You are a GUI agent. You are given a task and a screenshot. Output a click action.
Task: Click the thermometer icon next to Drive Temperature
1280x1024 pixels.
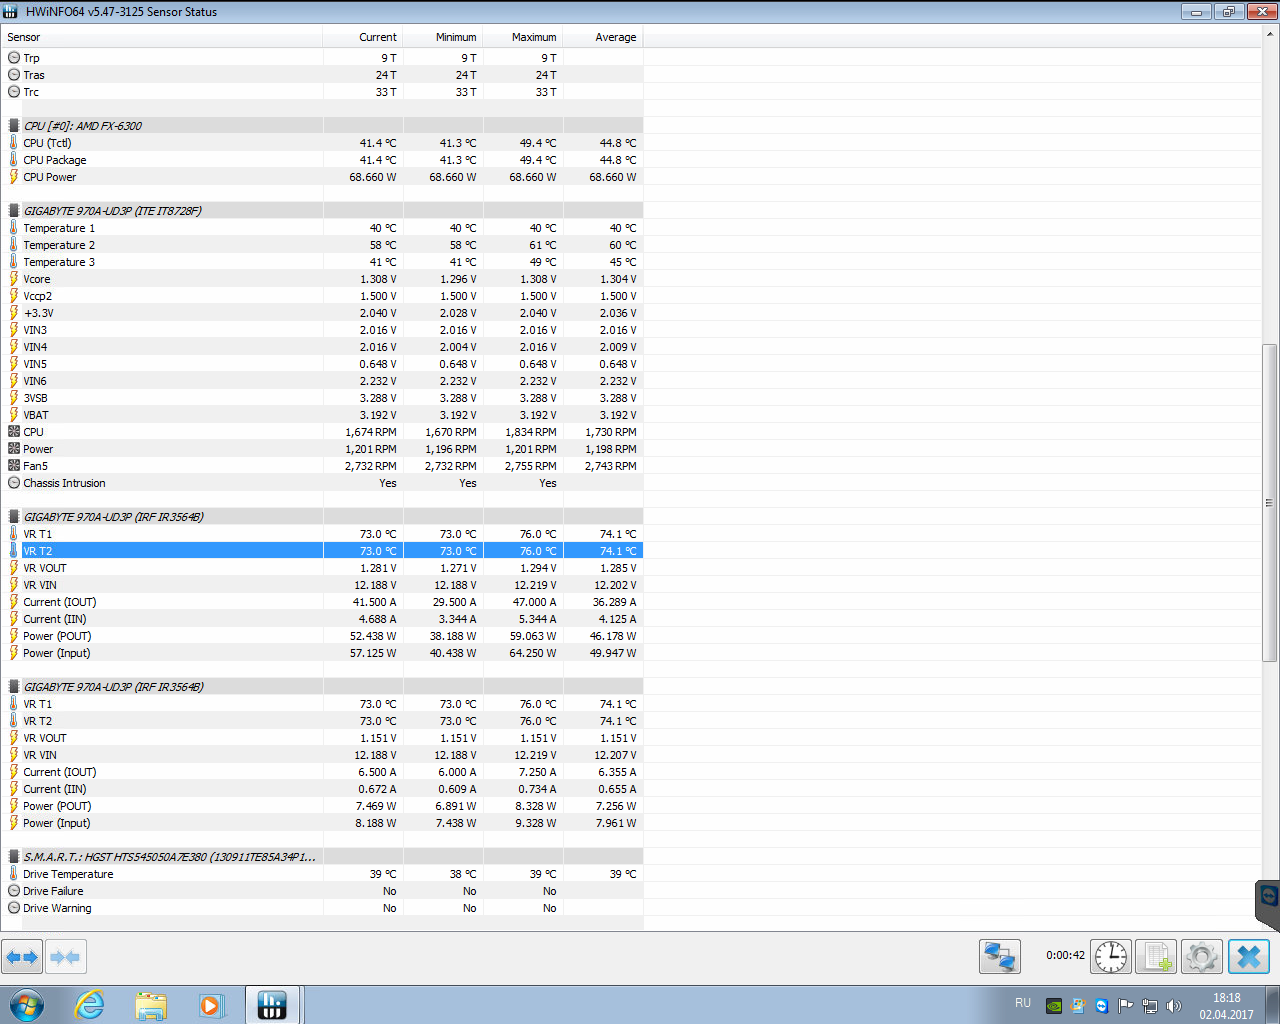coord(14,874)
